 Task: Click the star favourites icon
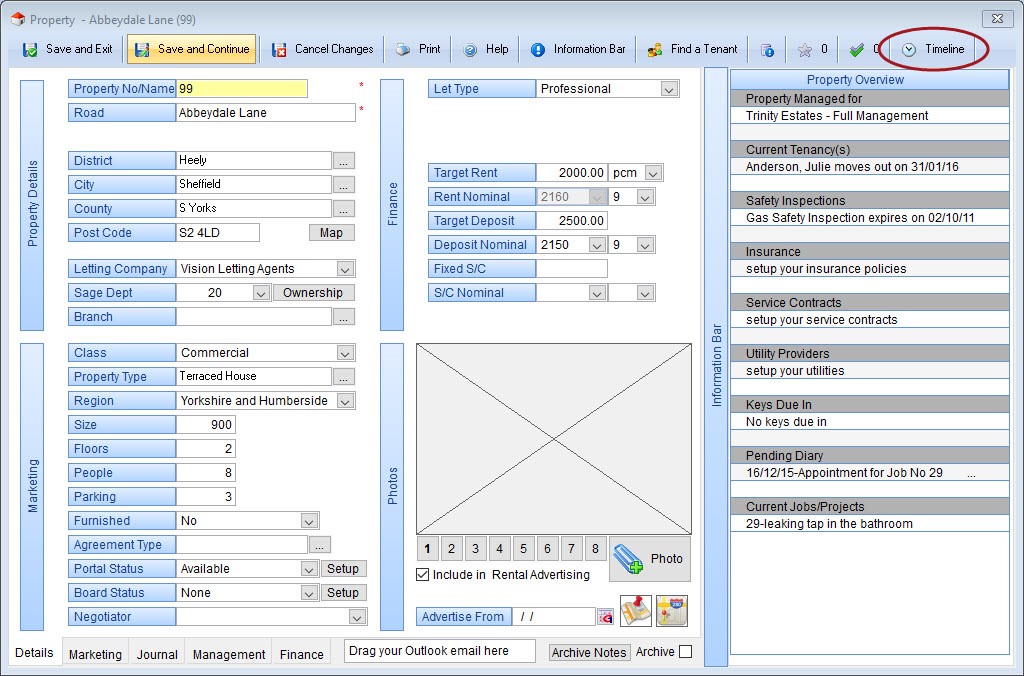coord(805,50)
